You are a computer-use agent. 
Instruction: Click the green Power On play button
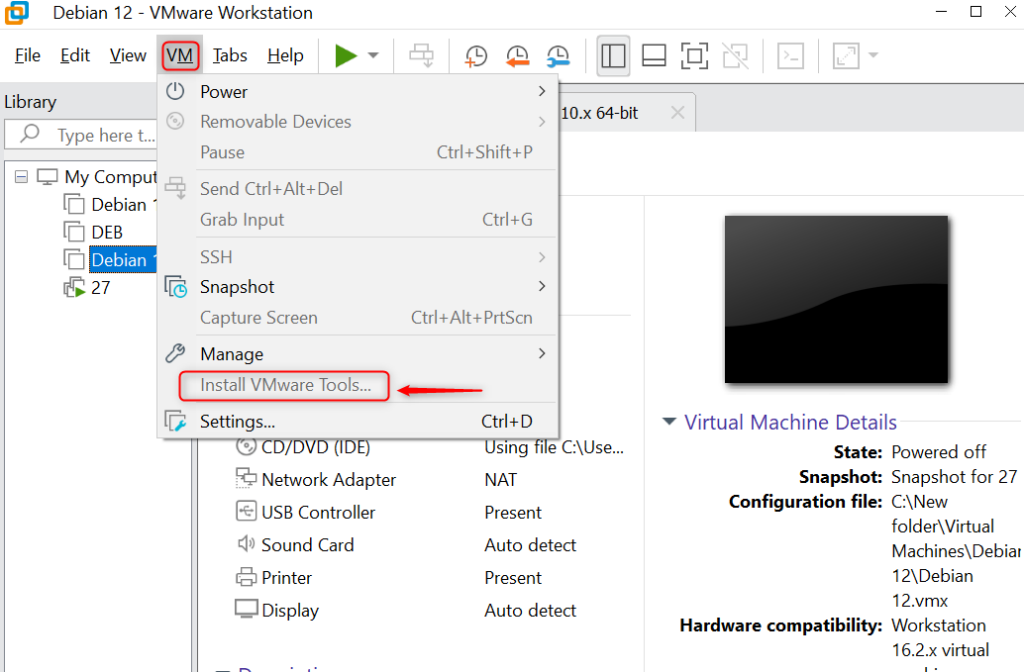[x=346, y=56]
